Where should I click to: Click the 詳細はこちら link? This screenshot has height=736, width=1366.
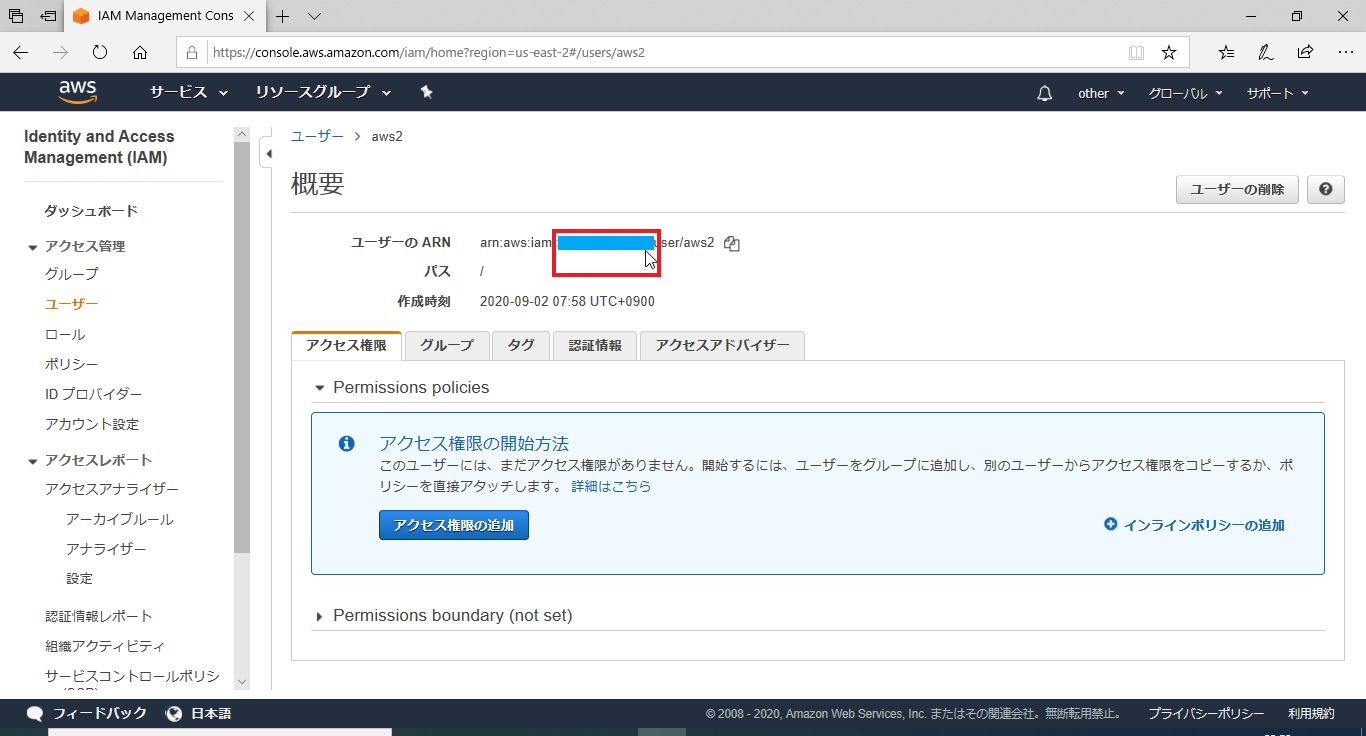[611, 486]
